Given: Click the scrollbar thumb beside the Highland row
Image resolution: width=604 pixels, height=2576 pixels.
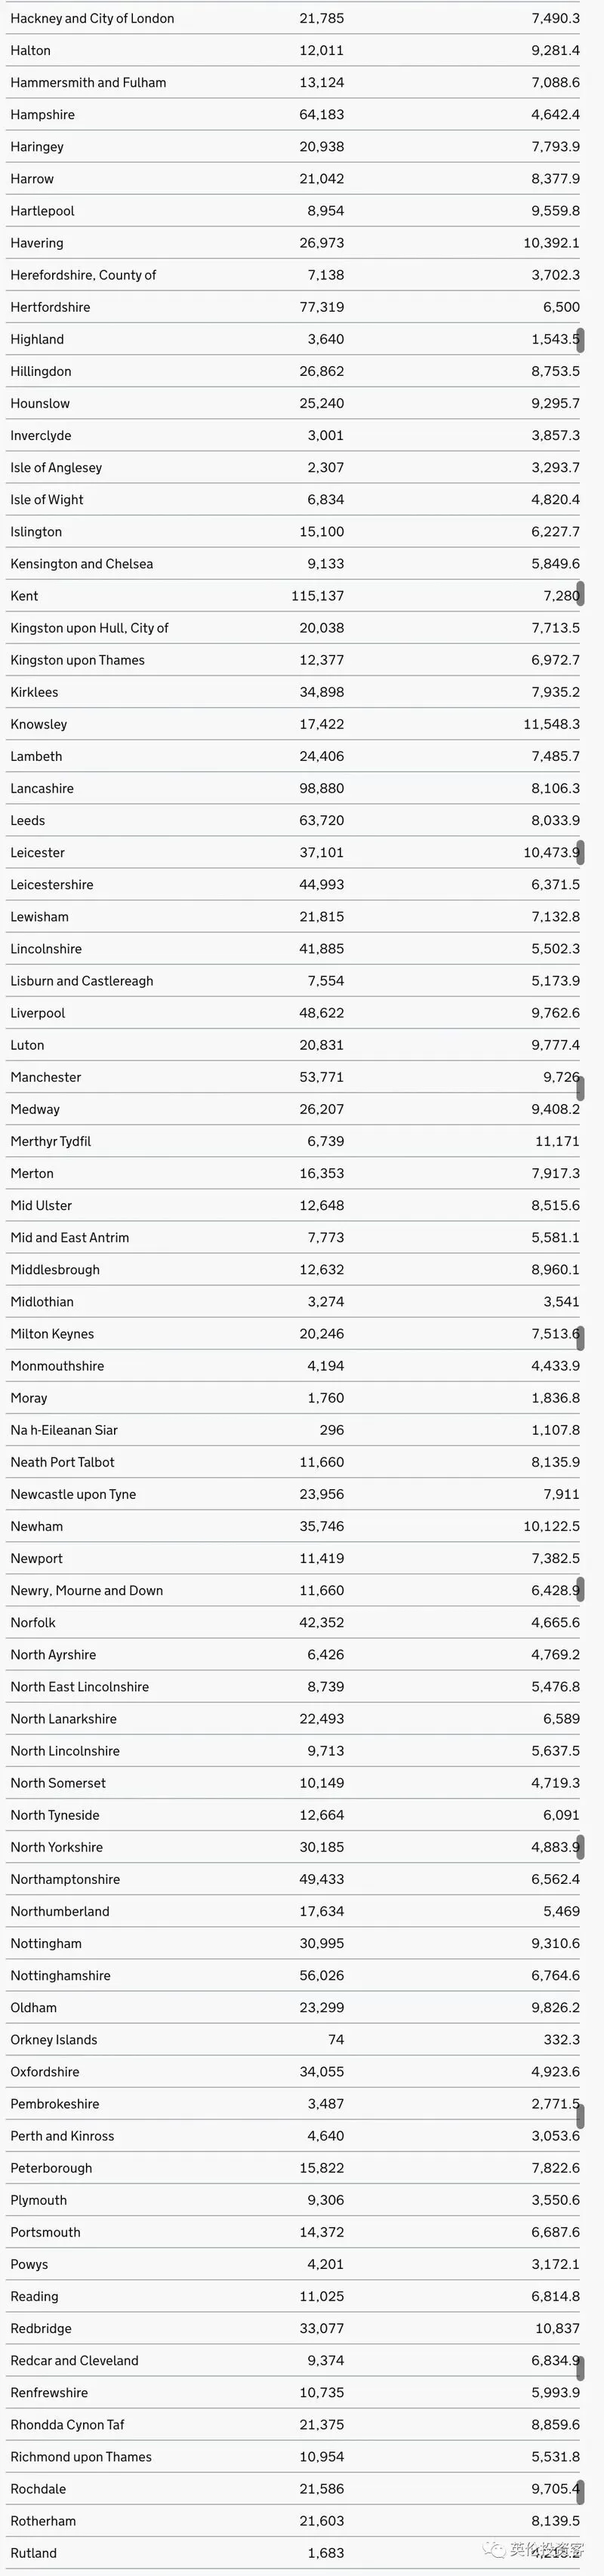Looking at the screenshot, I should click(x=580, y=340).
